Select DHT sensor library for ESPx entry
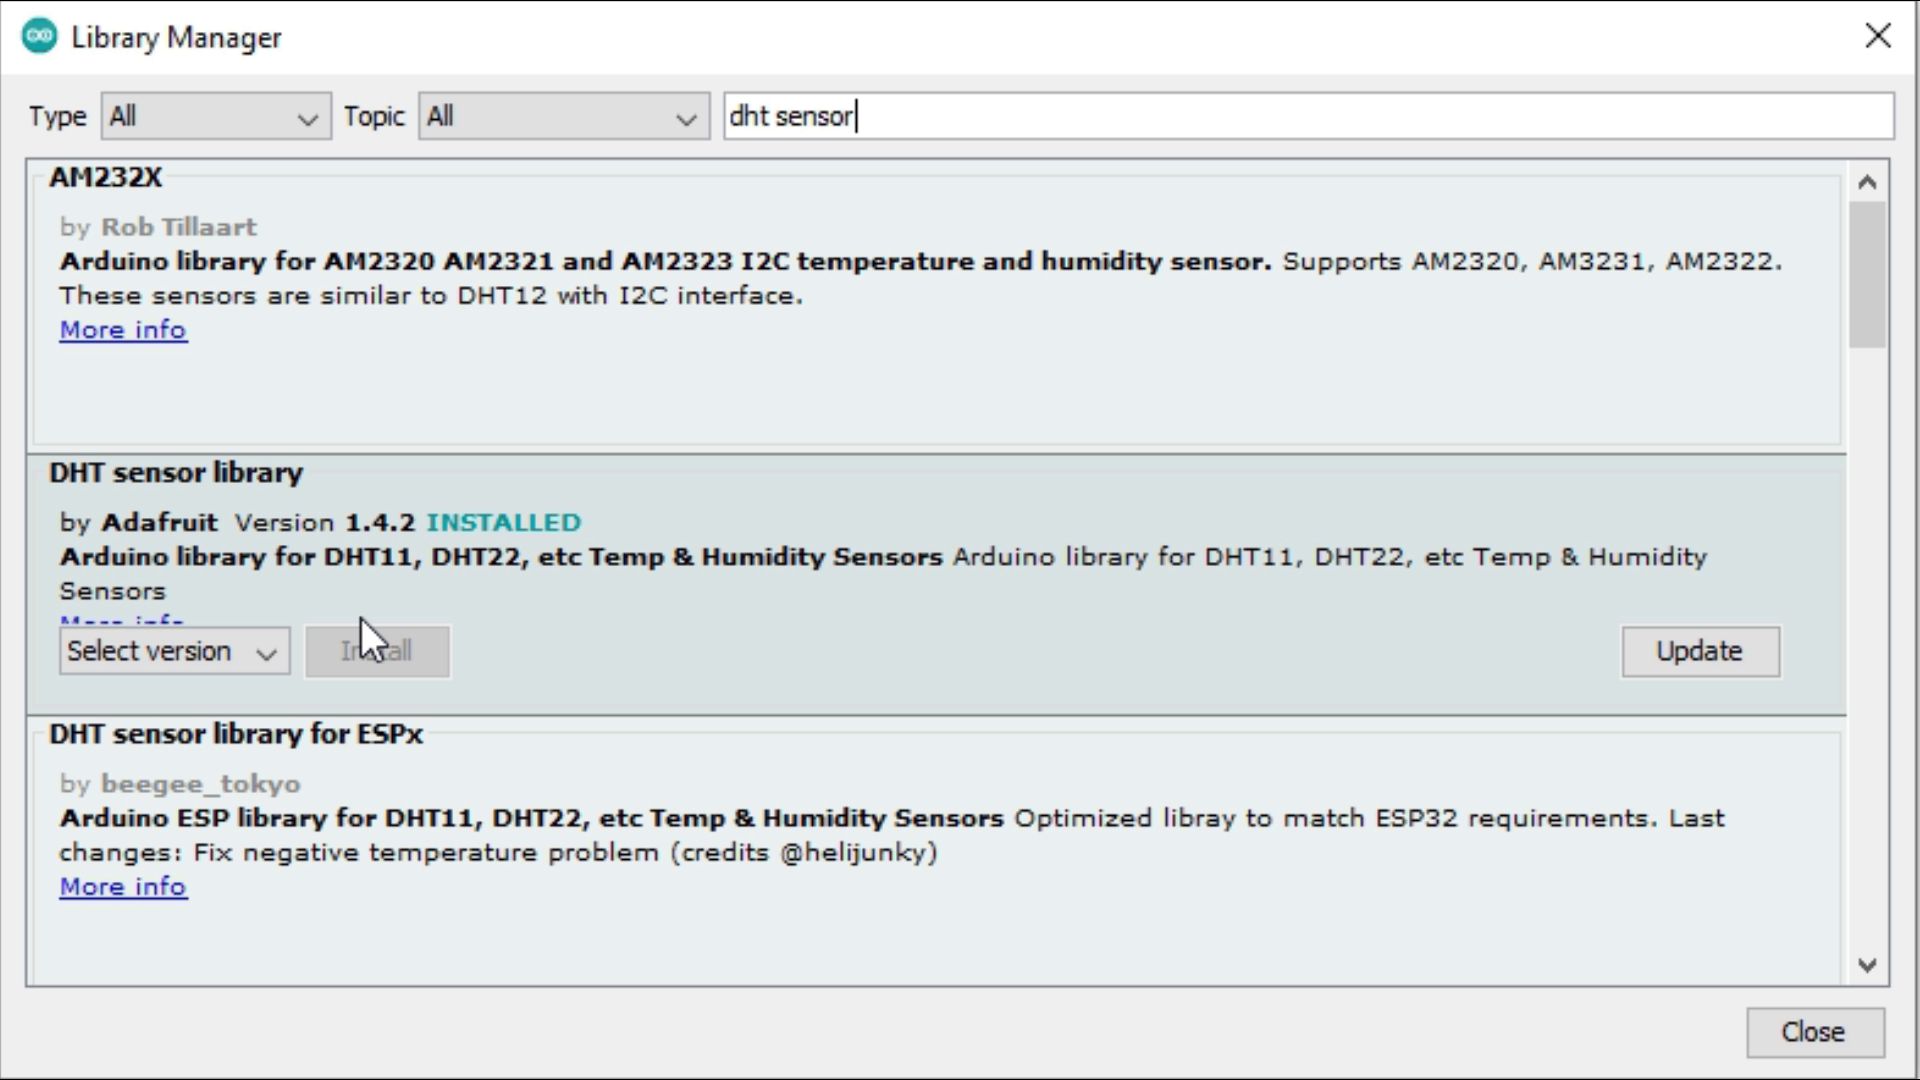 [236, 734]
